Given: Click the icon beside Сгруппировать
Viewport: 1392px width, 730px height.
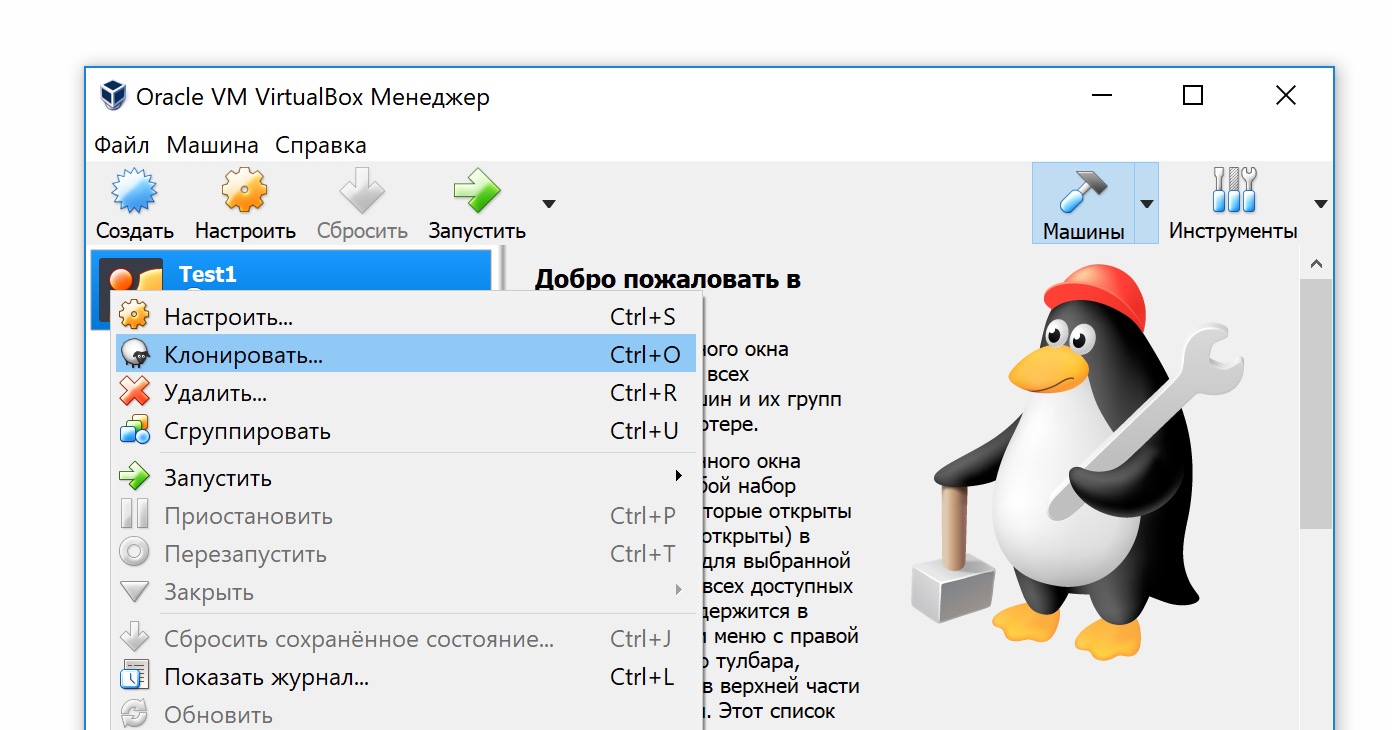Looking at the screenshot, I should [x=134, y=430].
